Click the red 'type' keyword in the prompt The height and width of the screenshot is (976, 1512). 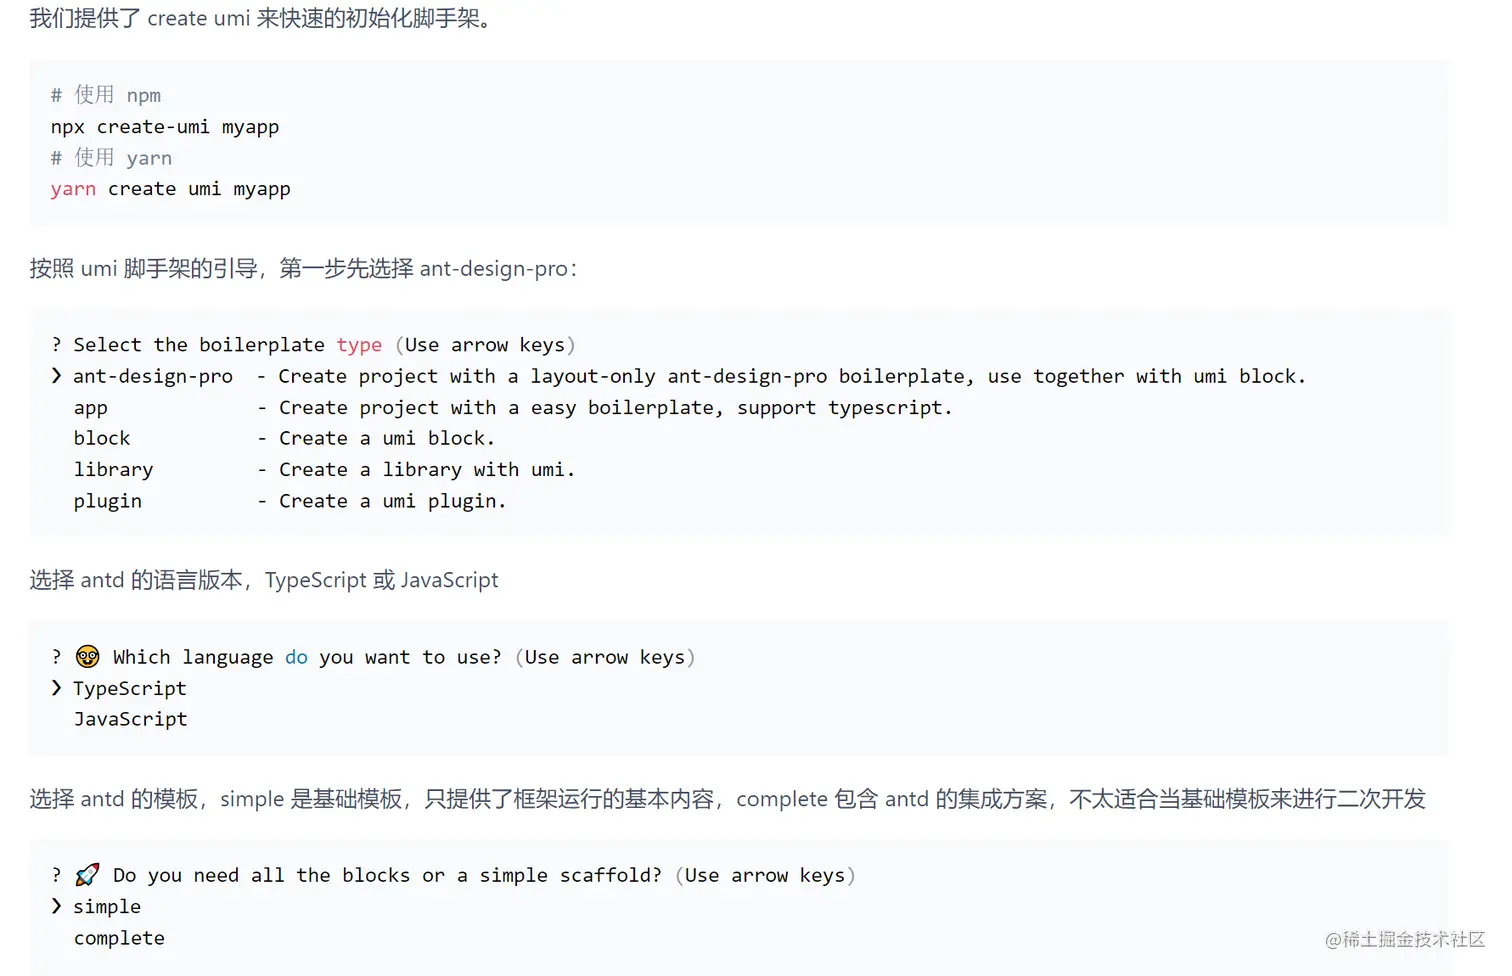[359, 345]
